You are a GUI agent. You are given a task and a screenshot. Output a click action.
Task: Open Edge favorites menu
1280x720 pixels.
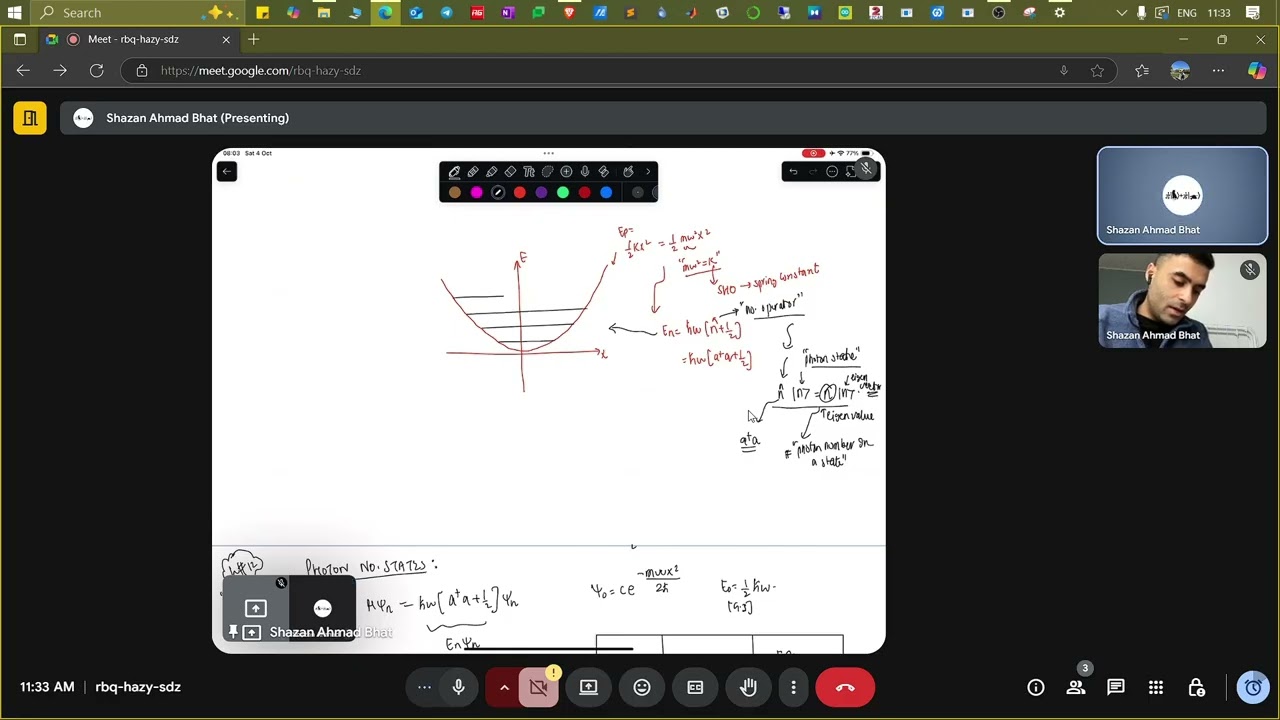point(1142,70)
